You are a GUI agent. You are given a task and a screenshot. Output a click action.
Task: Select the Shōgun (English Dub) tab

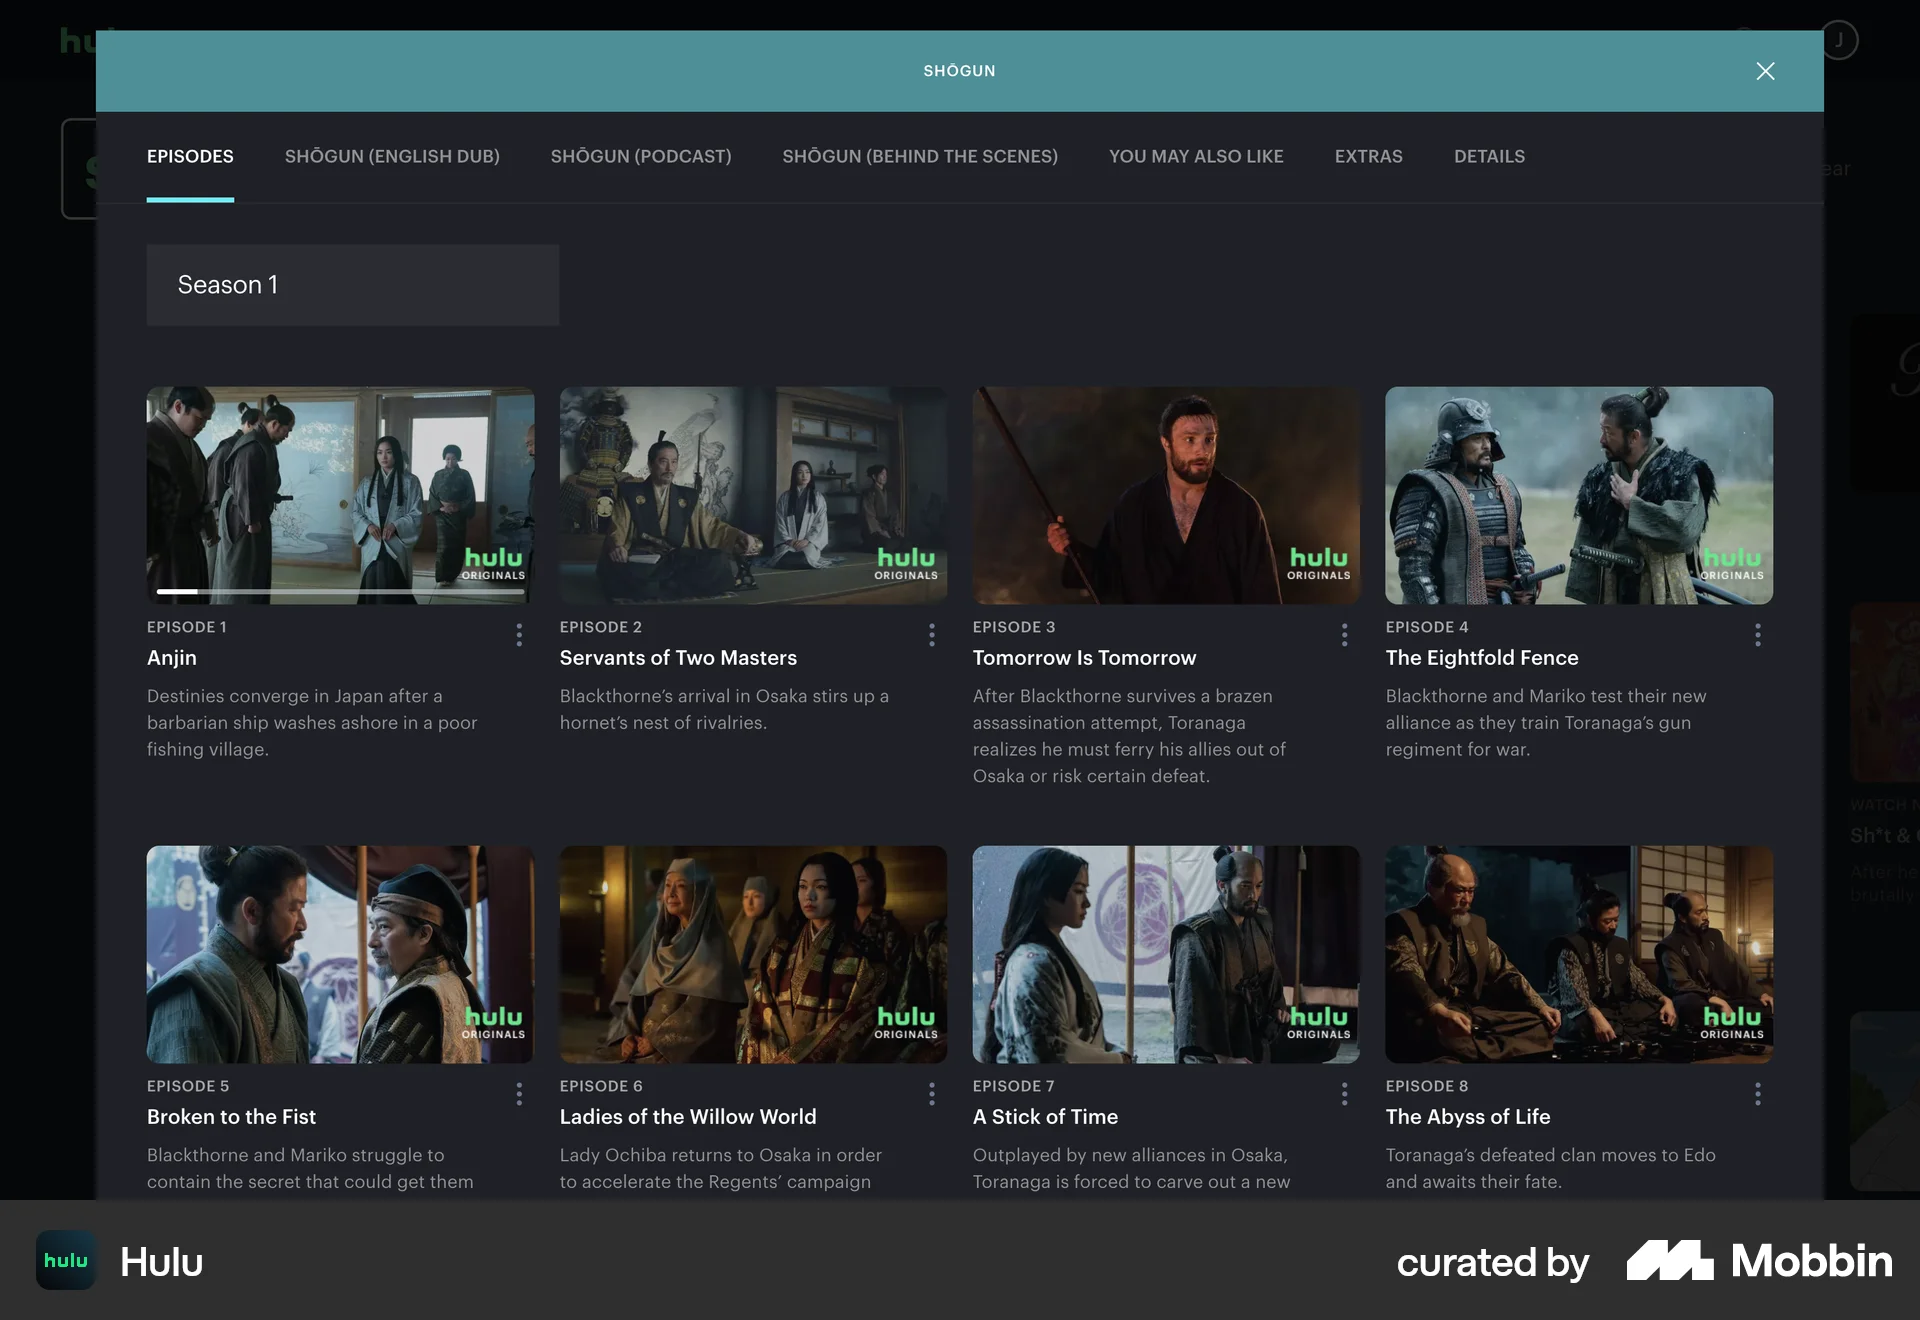pyautogui.click(x=392, y=156)
